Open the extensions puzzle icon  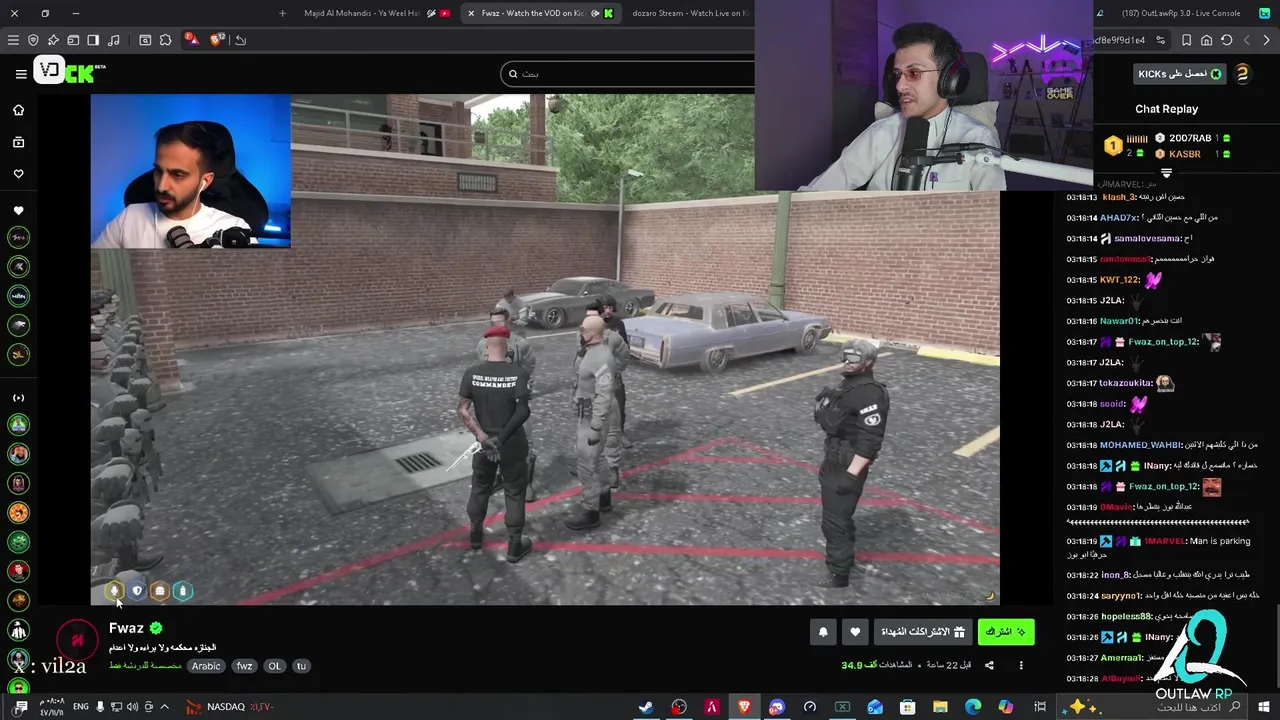coord(166,40)
